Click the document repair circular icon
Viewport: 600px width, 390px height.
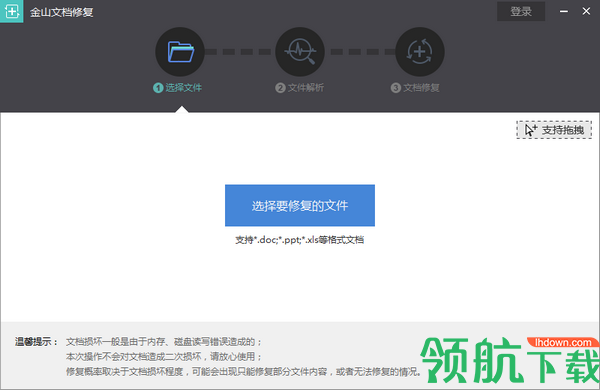point(420,52)
